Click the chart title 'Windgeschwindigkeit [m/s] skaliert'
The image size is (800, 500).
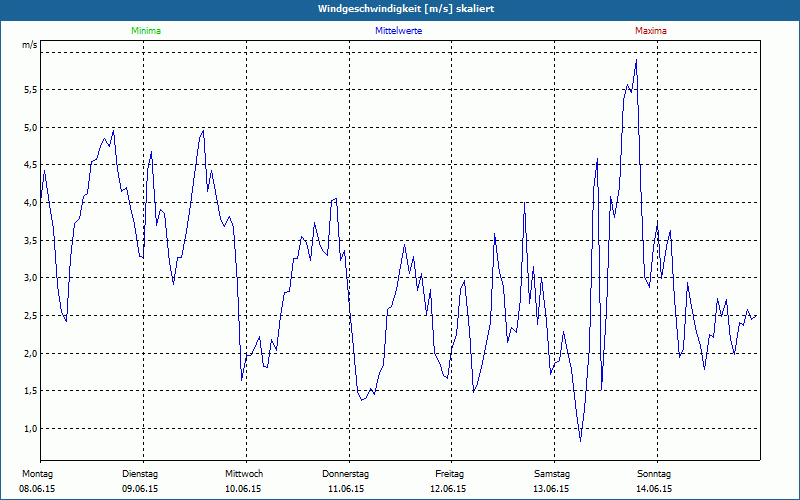tap(406, 9)
